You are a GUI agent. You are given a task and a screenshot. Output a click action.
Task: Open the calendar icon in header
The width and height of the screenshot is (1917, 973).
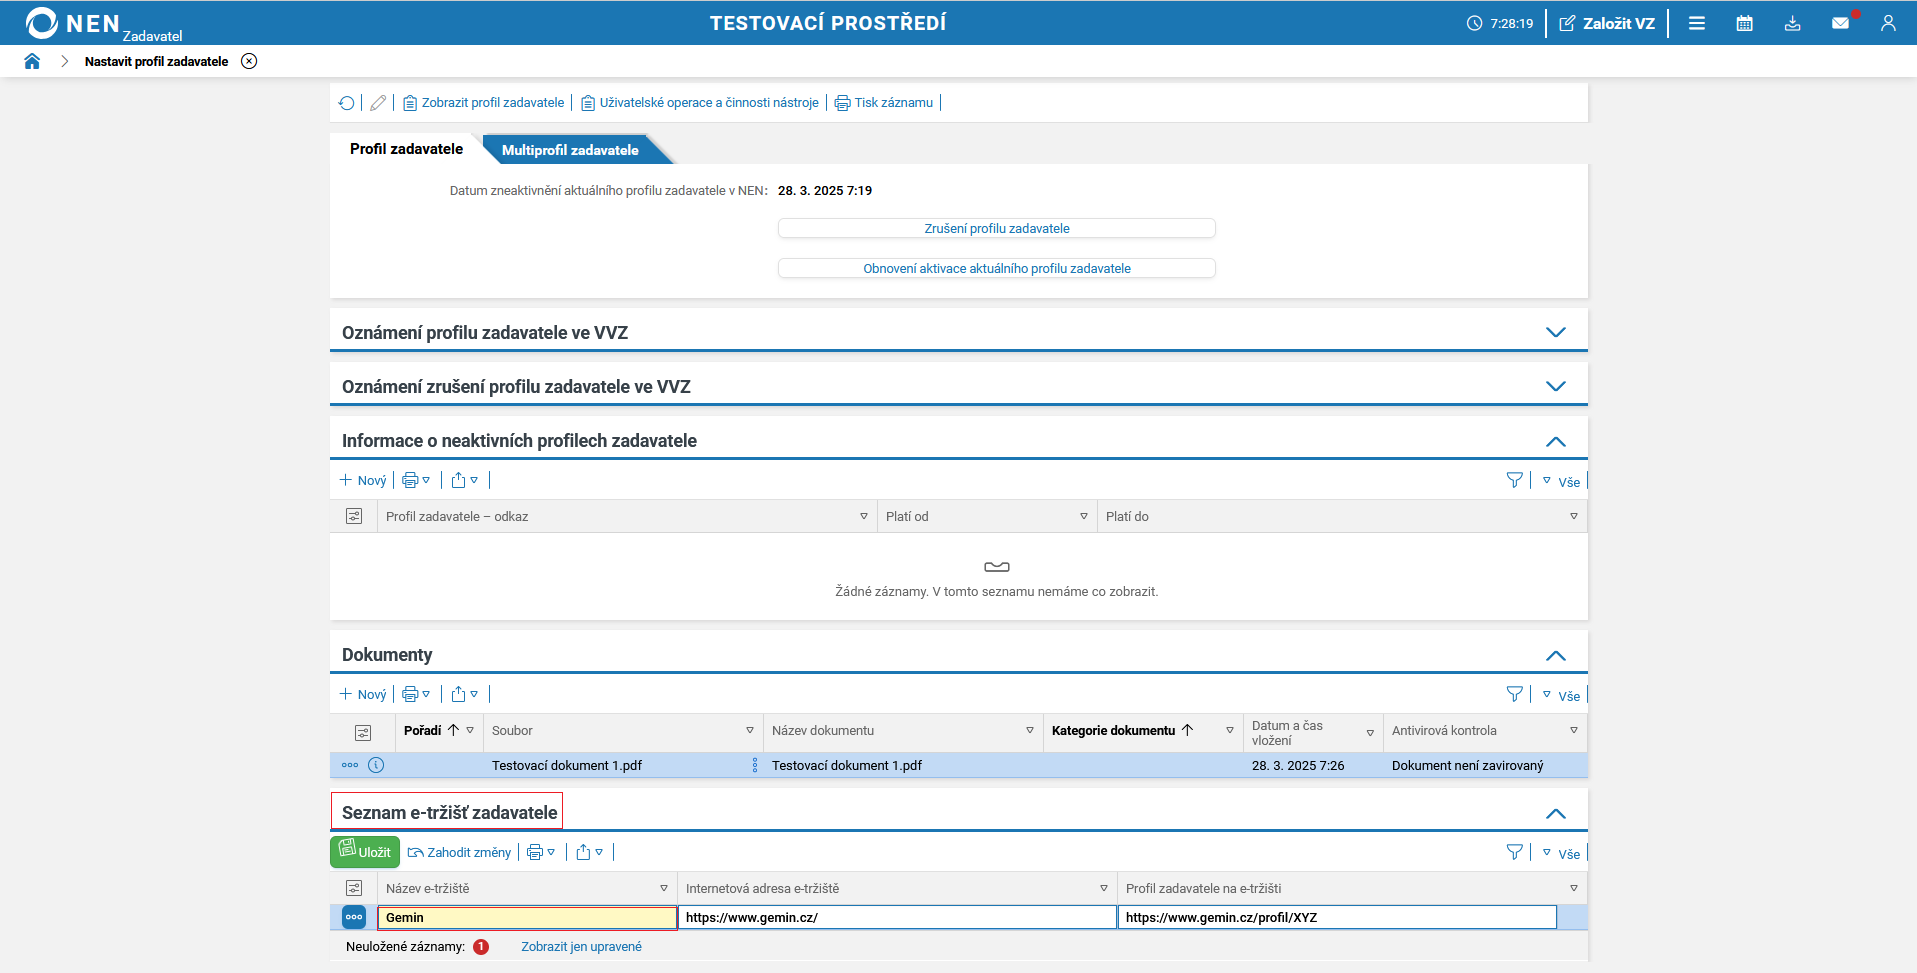coord(1744,23)
